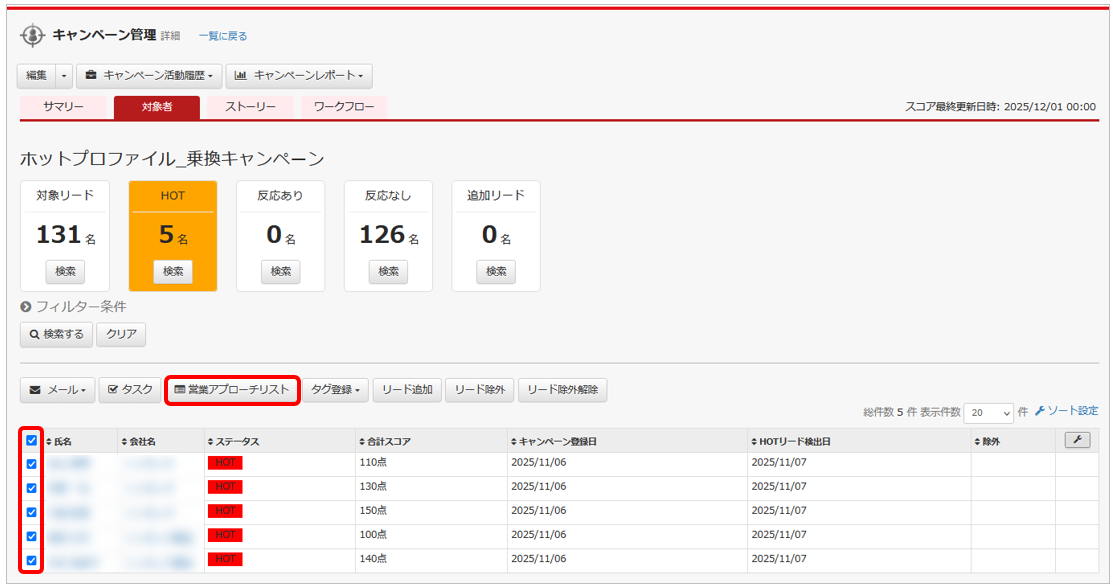The image size is (1113, 587).
Task: Toggle the select-all header checkbox
Action: (32, 441)
